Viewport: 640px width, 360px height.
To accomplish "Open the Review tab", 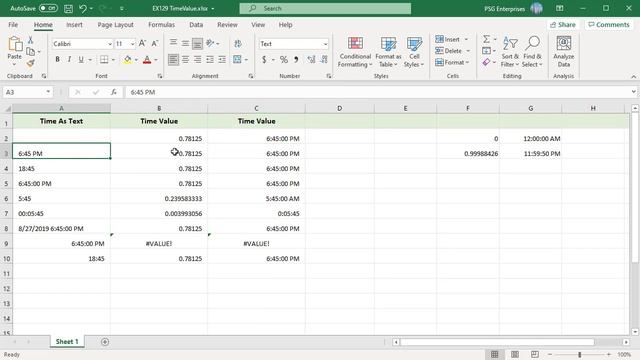I will [227, 24].
